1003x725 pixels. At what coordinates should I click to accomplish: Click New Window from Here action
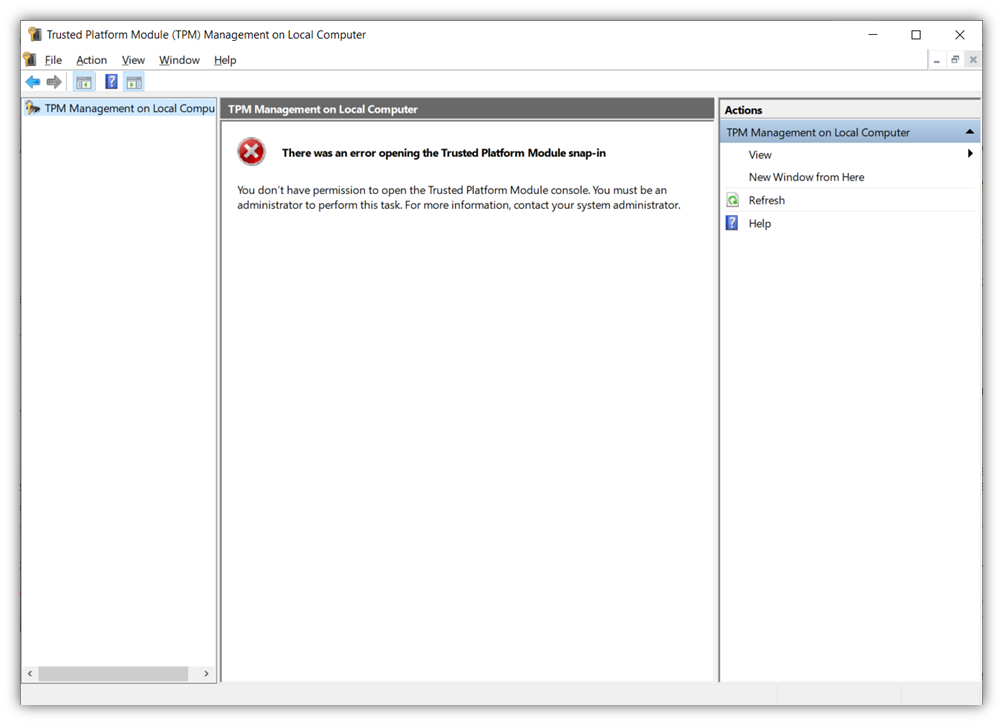coord(806,177)
